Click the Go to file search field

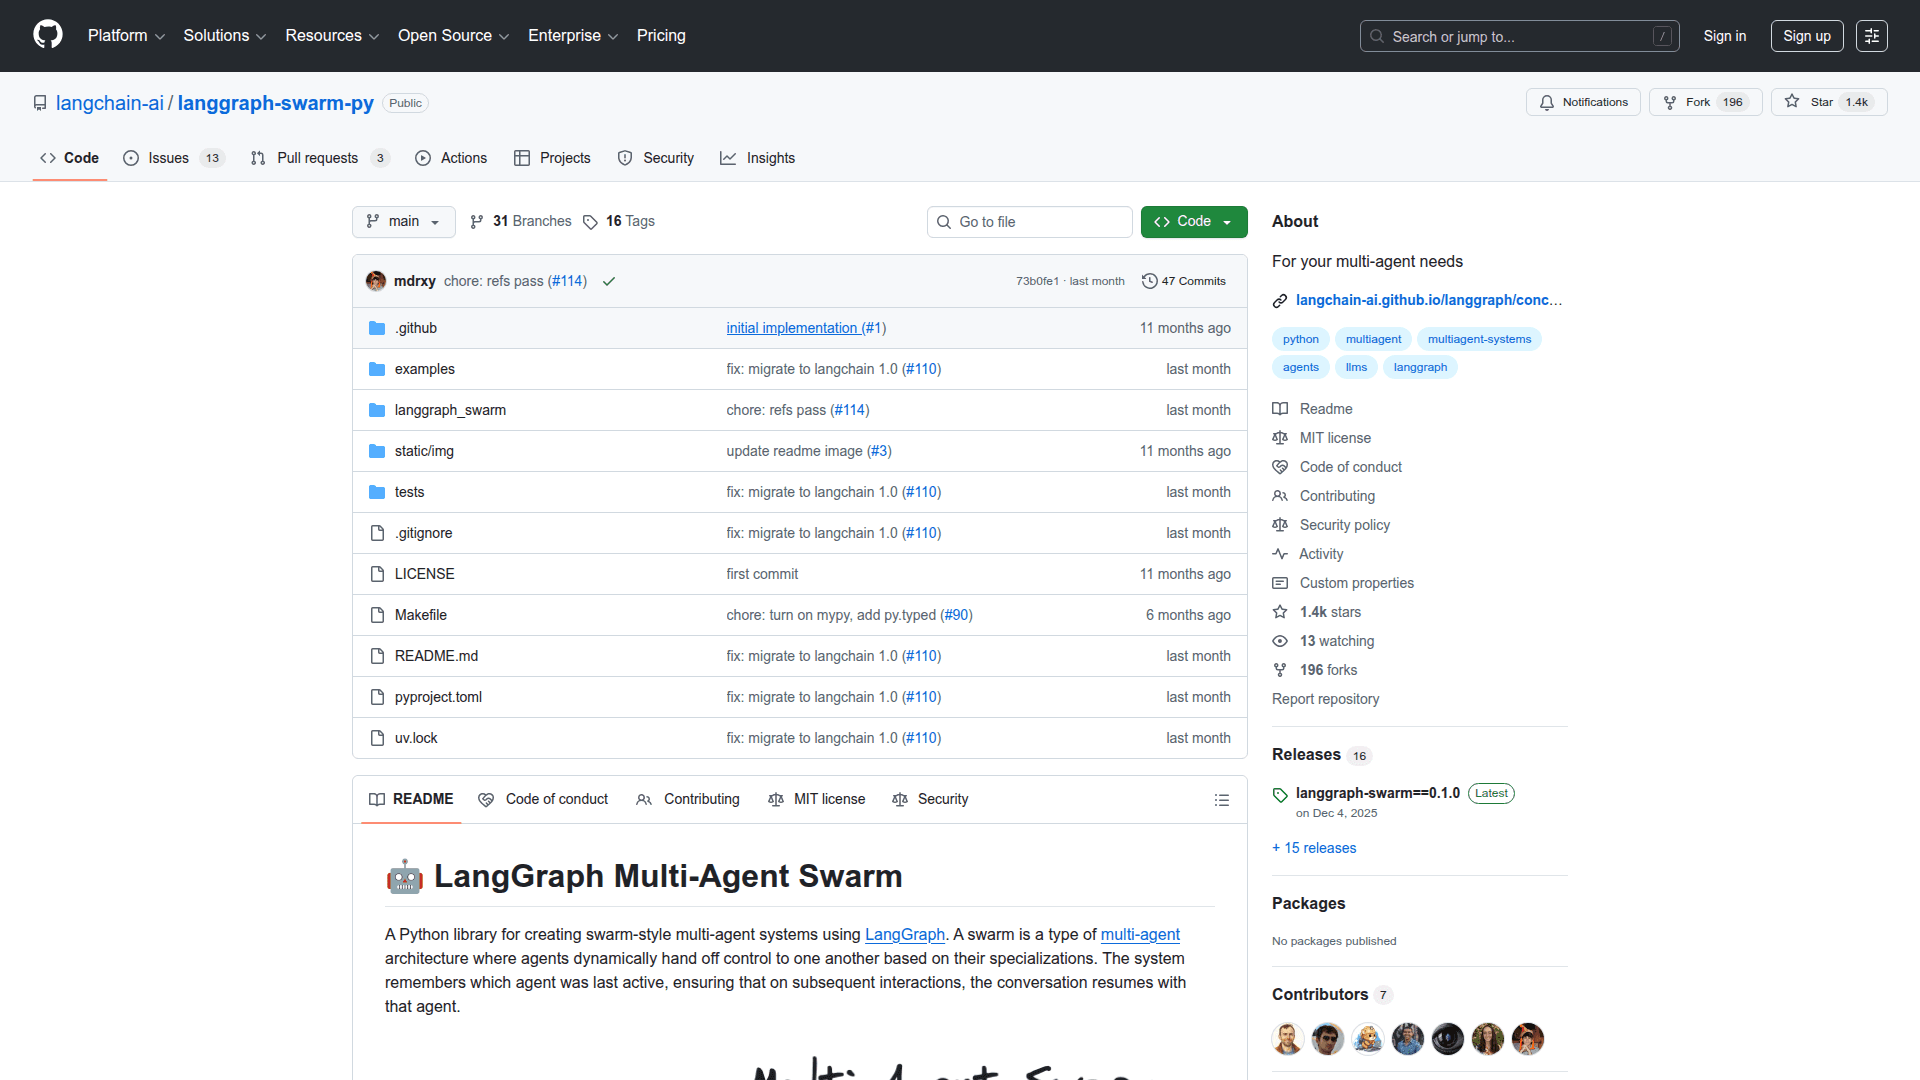1029,221
